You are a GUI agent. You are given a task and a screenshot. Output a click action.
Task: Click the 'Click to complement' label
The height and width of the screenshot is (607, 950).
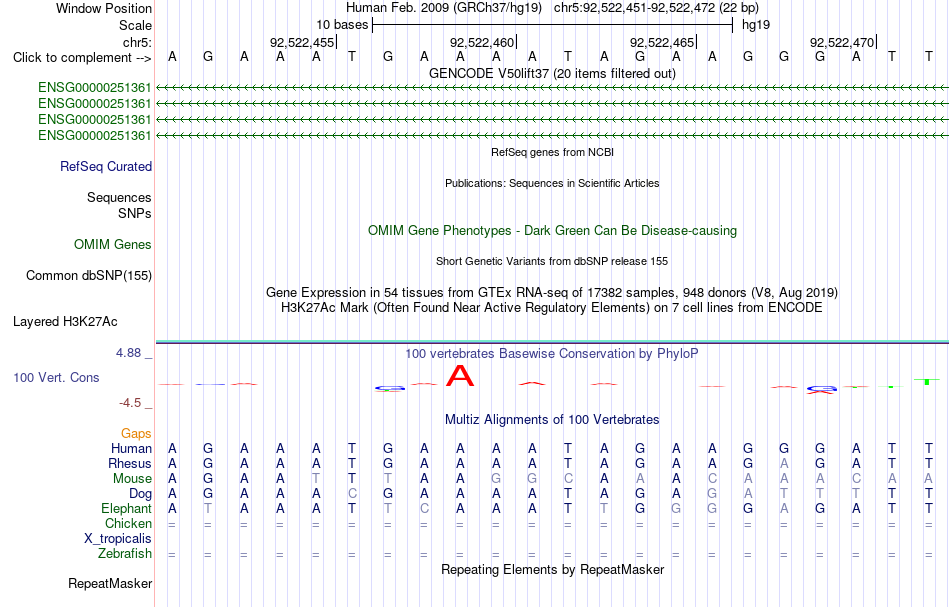coord(82,58)
